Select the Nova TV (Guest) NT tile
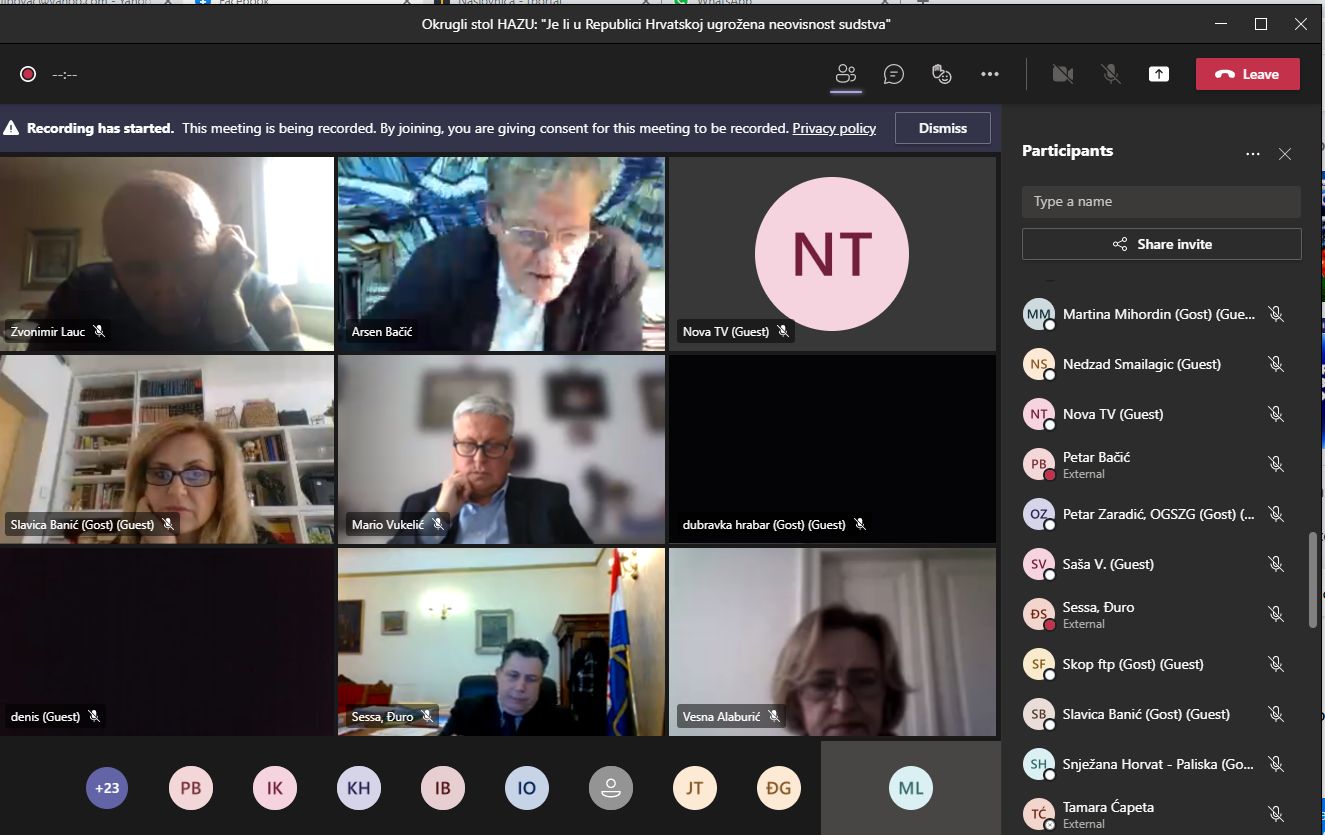Image resolution: width=1325 pixels, height=835 pixels. [x=832, y=254]
